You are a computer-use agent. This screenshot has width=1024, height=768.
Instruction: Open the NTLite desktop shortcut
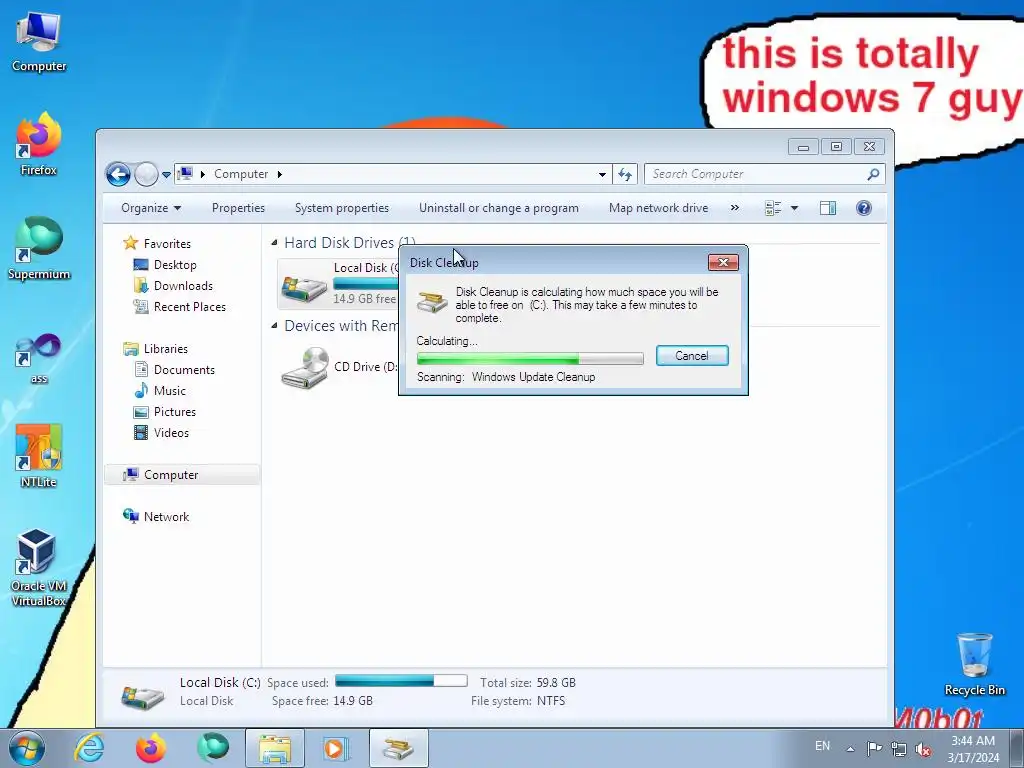coord(39,456)
